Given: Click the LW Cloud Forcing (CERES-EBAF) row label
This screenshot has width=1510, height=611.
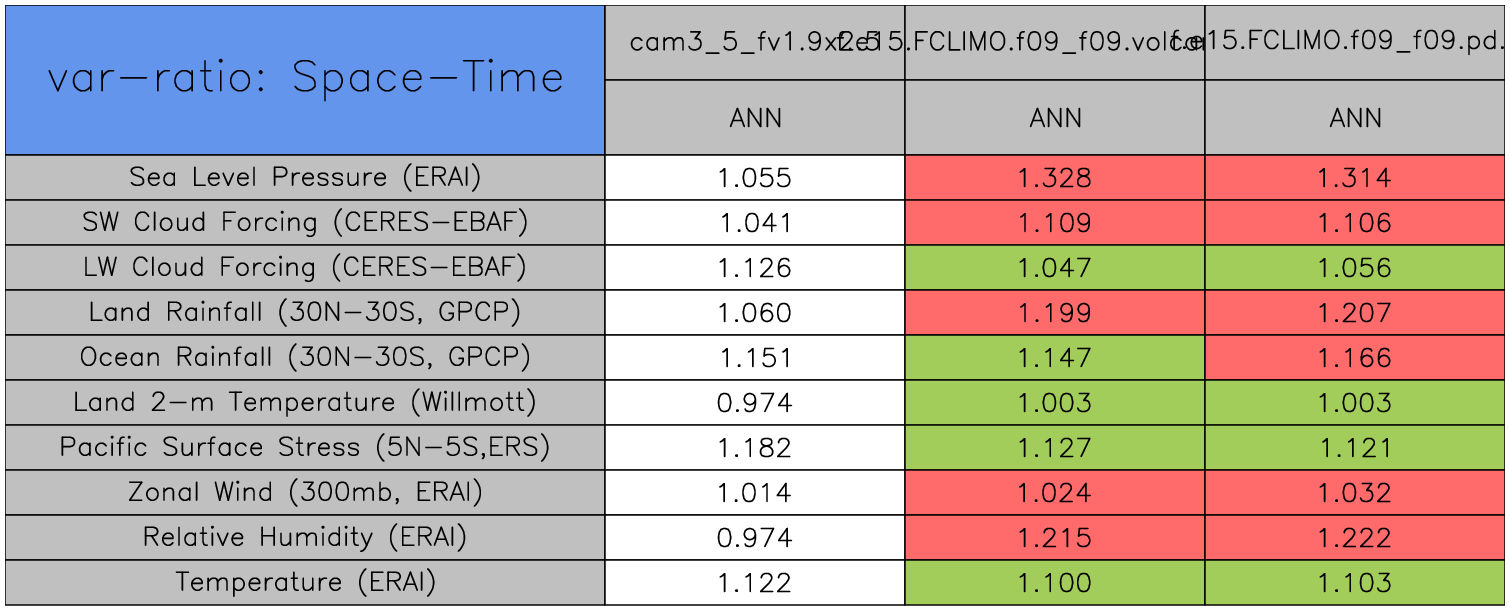Looking at the screenshot, I should (305, 267).
